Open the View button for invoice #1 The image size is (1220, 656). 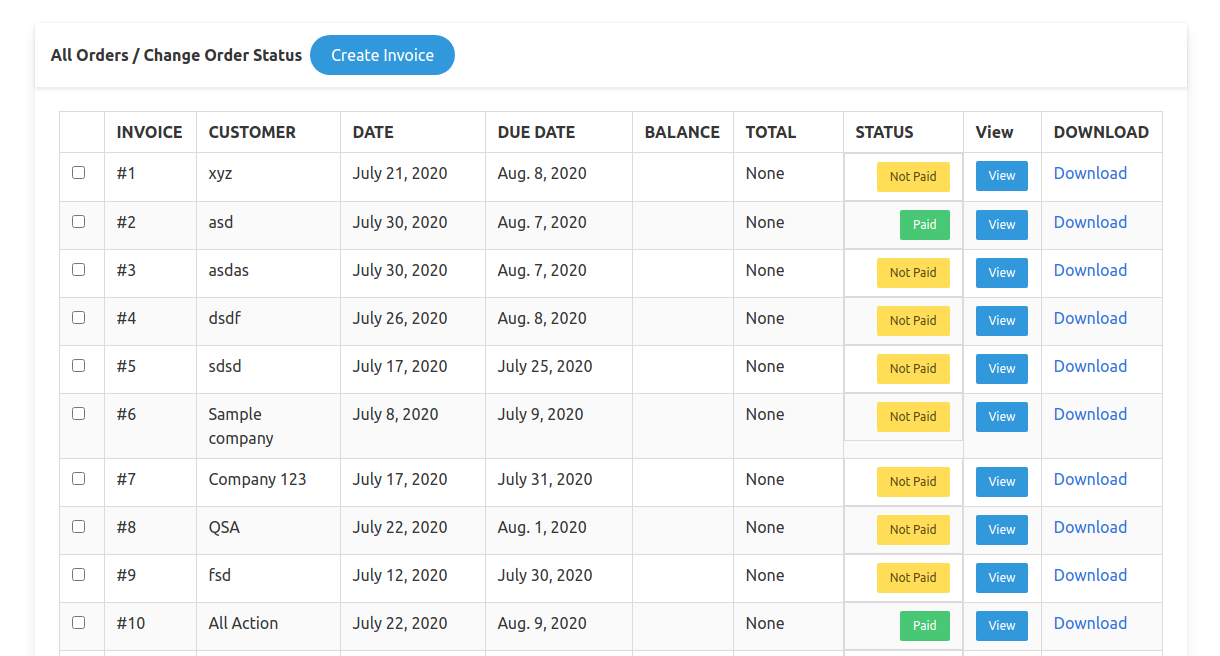[x=1001, y=176]
